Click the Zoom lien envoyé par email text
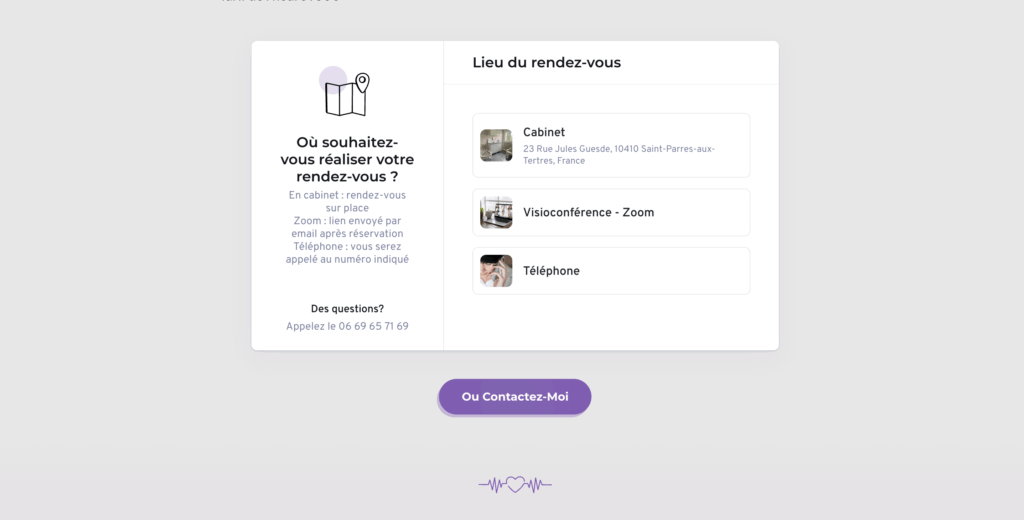Viewport: 1024px width, 520px height. (x=347, y=227)
